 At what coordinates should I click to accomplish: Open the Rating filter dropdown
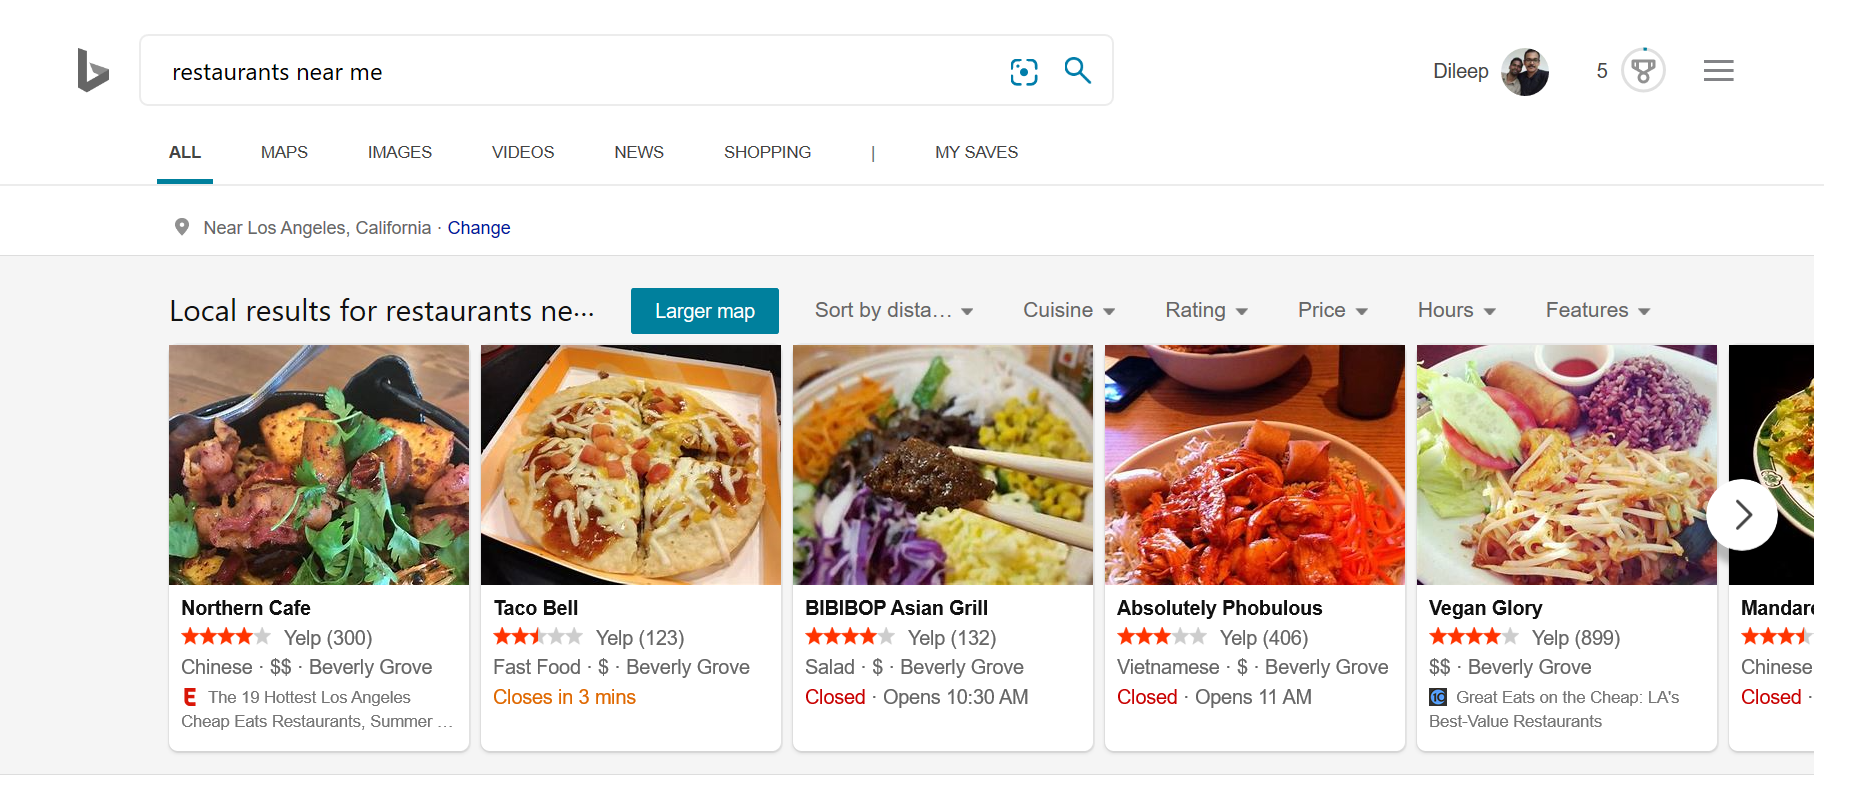(x=1205, y=310)
